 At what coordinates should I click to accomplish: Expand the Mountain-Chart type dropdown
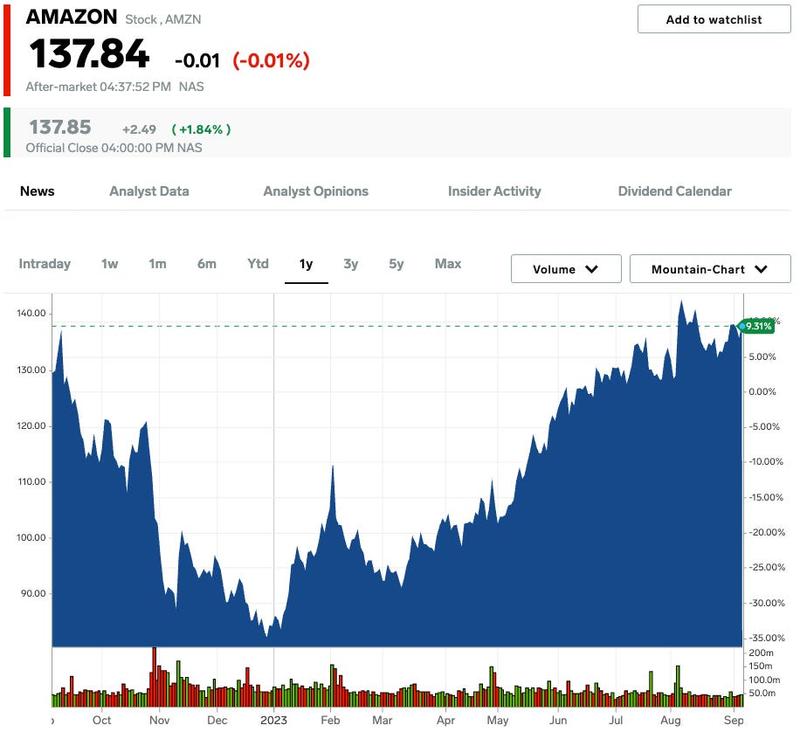coord(710,269)
